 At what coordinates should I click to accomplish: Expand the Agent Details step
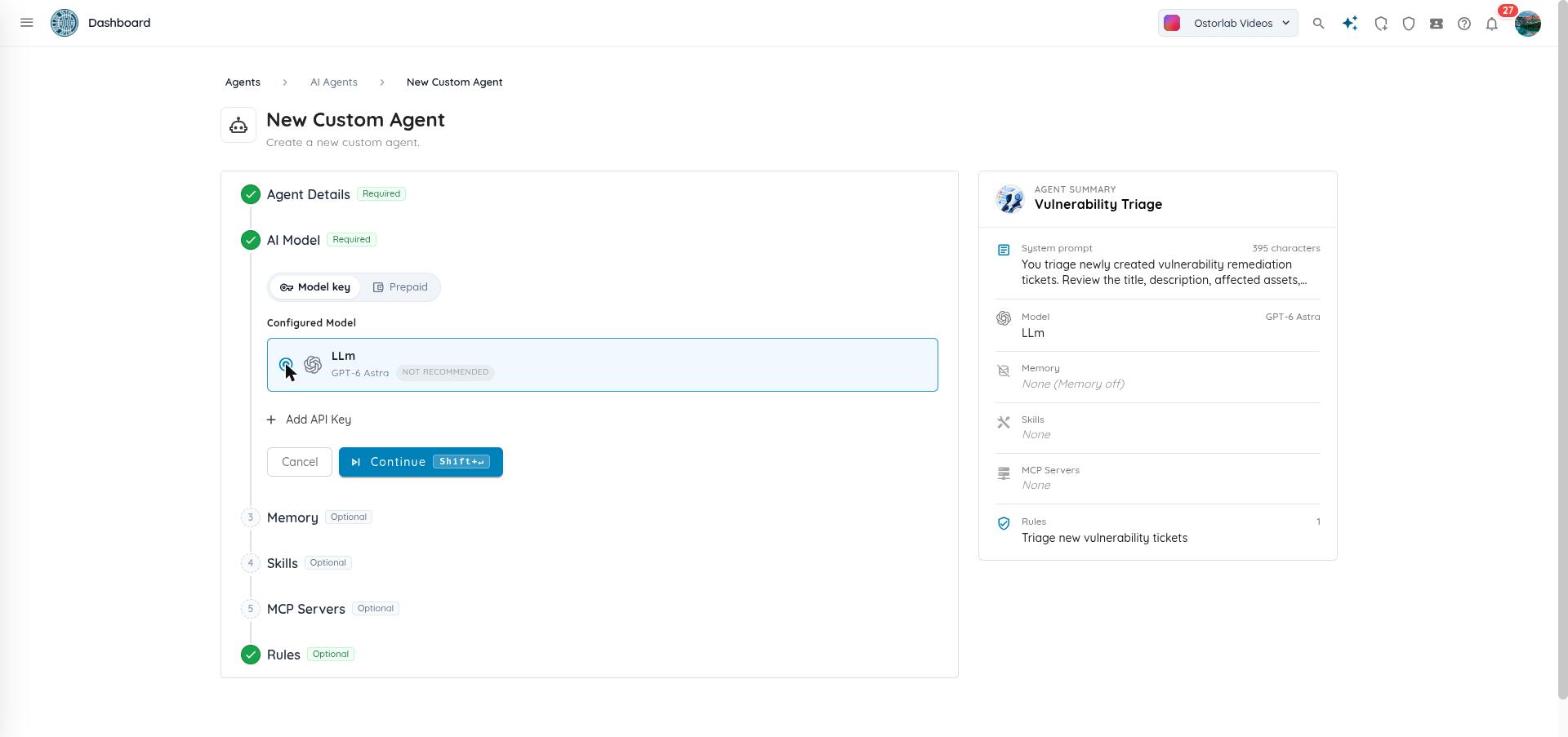click(308, 194)
